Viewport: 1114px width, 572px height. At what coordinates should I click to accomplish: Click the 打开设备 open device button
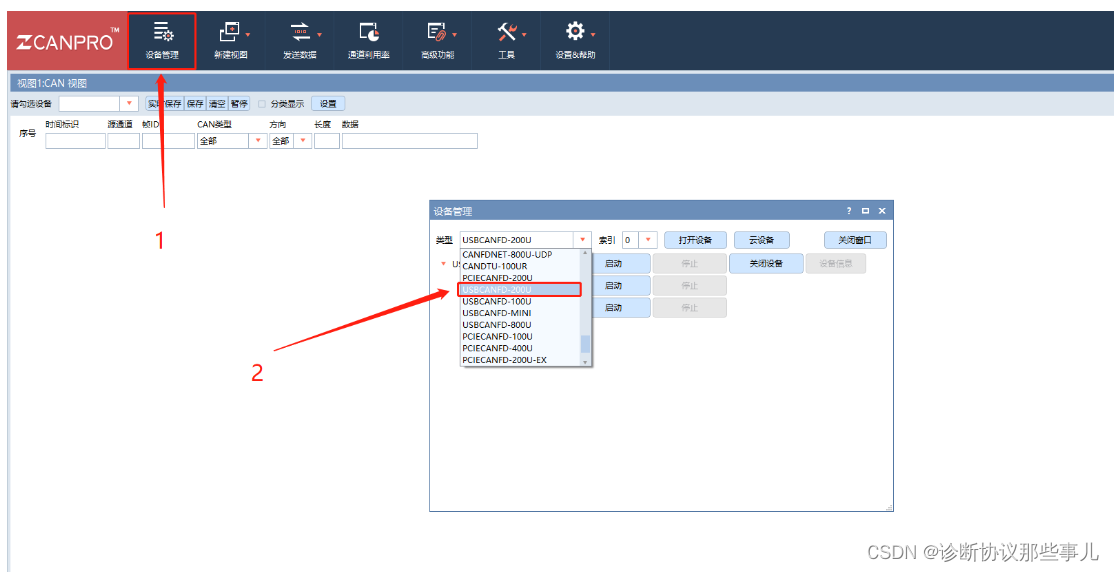point(695,240)
